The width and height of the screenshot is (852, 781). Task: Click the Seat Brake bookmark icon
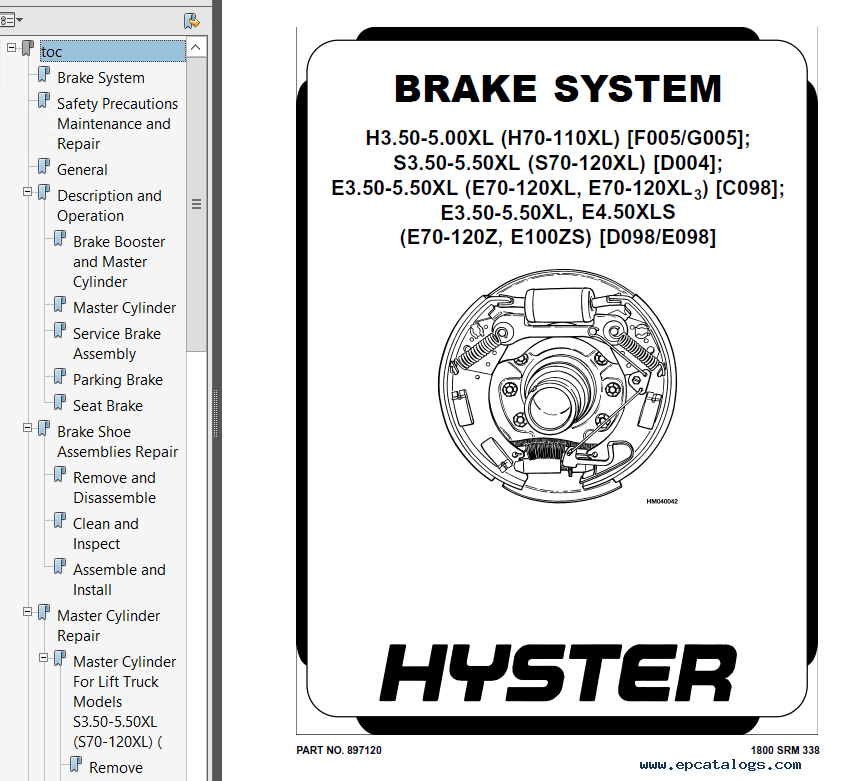coord(60,403)
